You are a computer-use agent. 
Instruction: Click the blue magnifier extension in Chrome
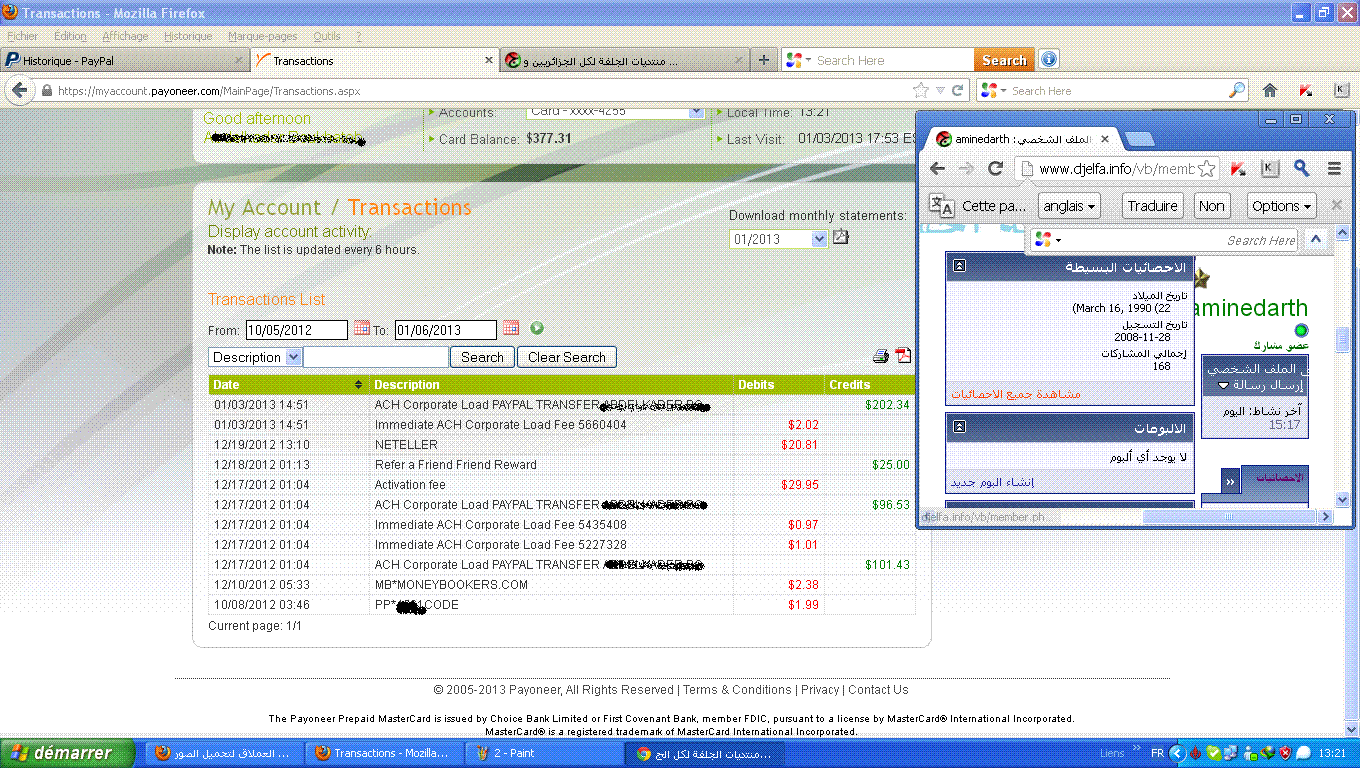[1301, 168]
